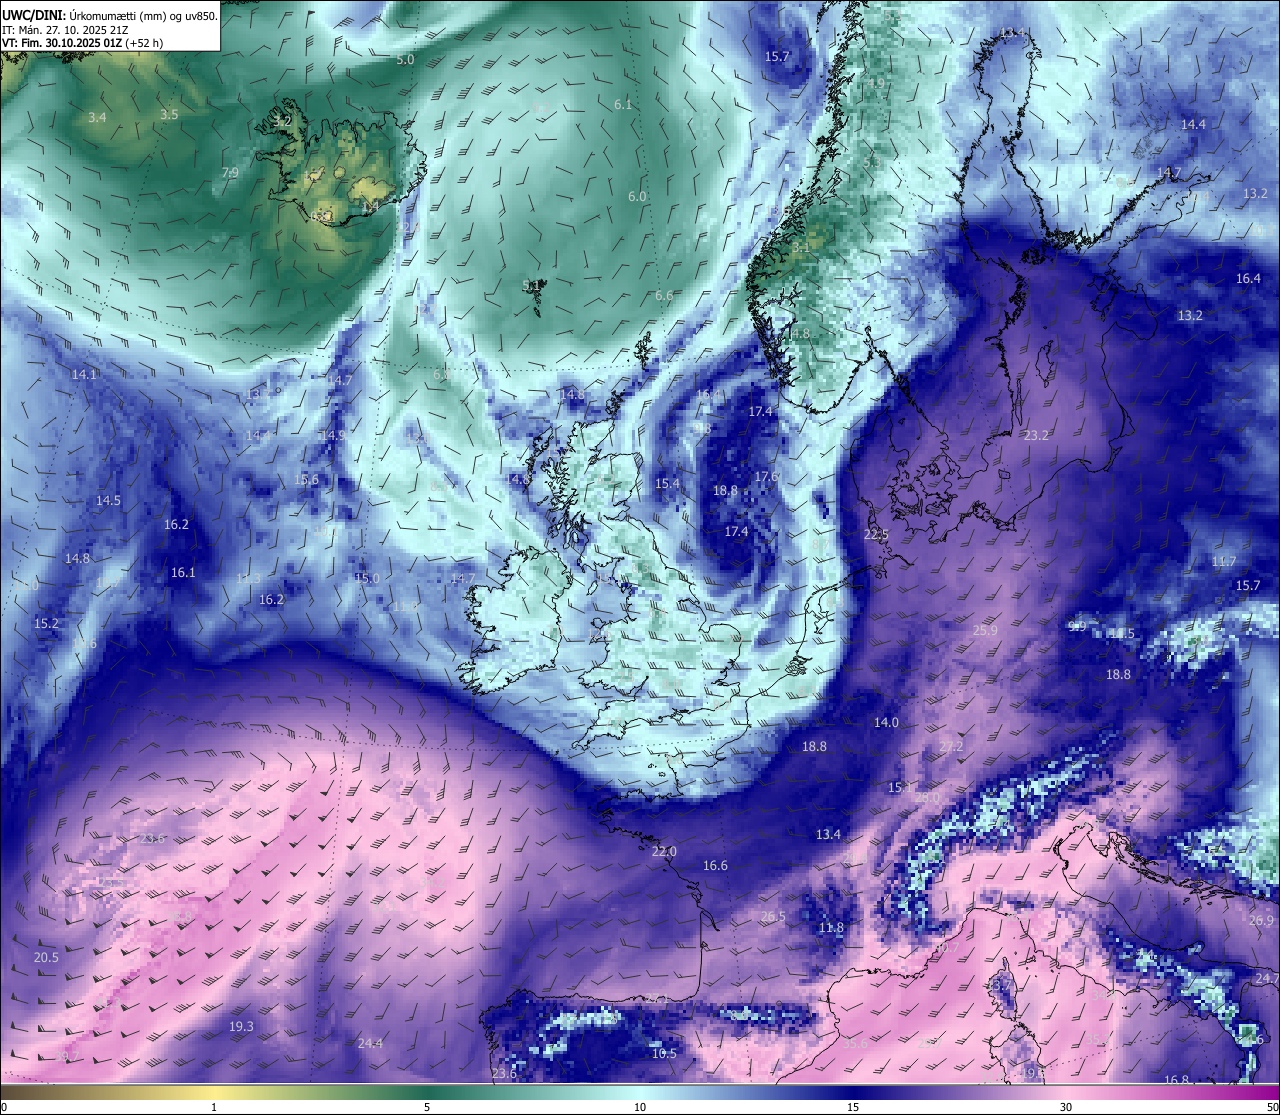Click the map value '14.9'
Screen dimensions: 1280x1115
pos(332,436)
